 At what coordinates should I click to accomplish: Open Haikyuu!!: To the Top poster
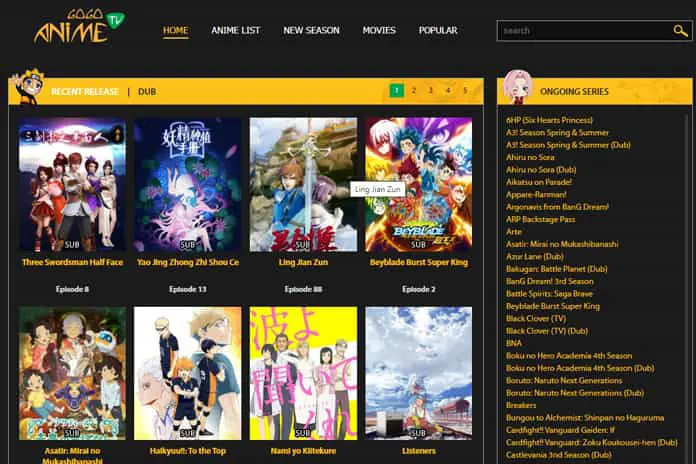188,373
